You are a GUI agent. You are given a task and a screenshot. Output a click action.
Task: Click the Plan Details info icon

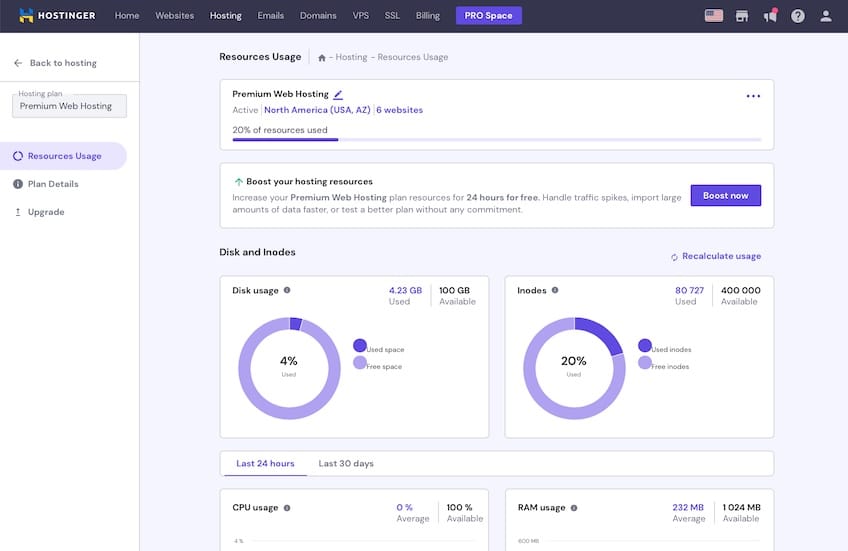point(18,184)
